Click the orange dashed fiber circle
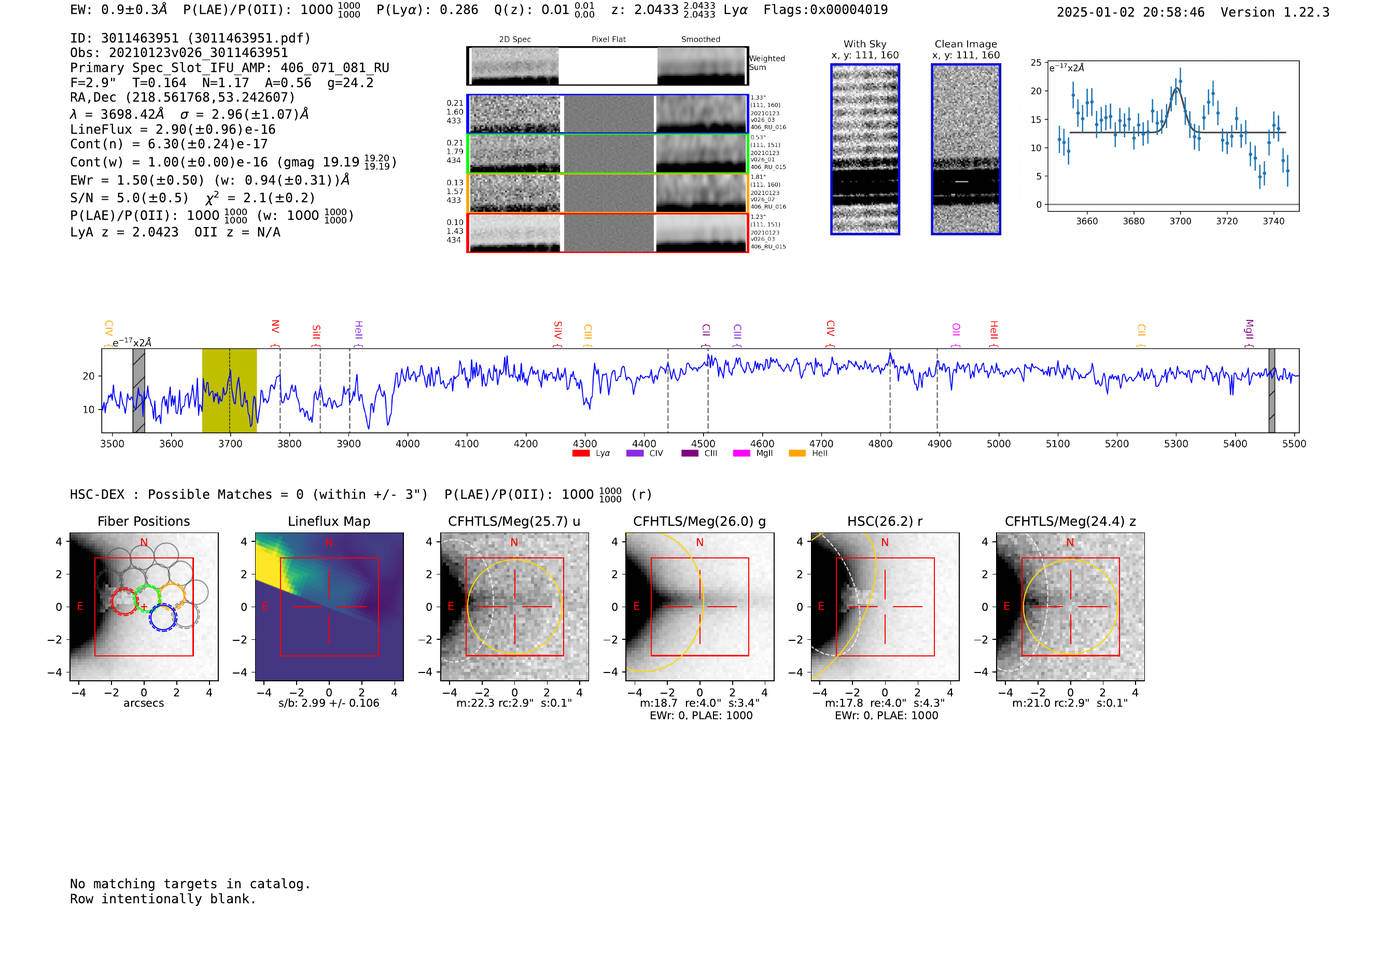 pyautogui.click(x=172, y=595)
